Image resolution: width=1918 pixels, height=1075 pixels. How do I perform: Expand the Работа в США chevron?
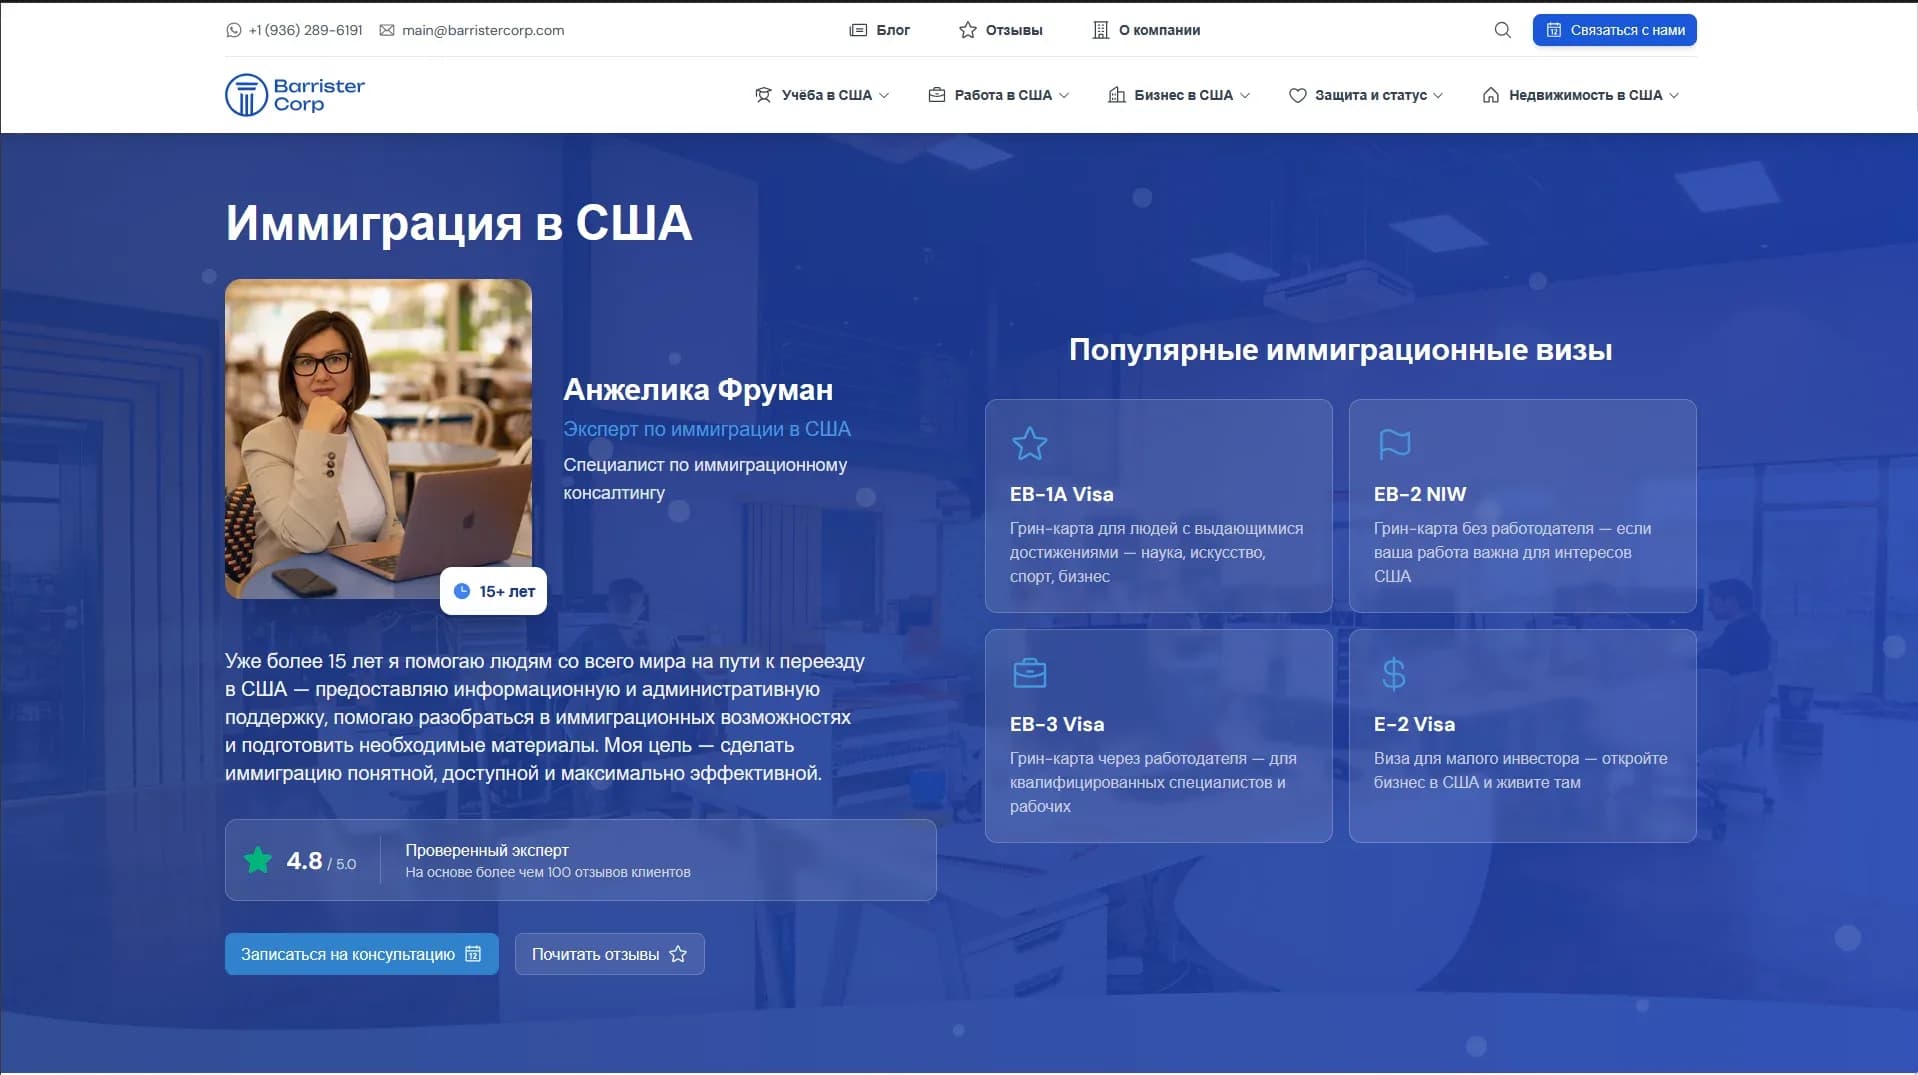click(1064, 96)
